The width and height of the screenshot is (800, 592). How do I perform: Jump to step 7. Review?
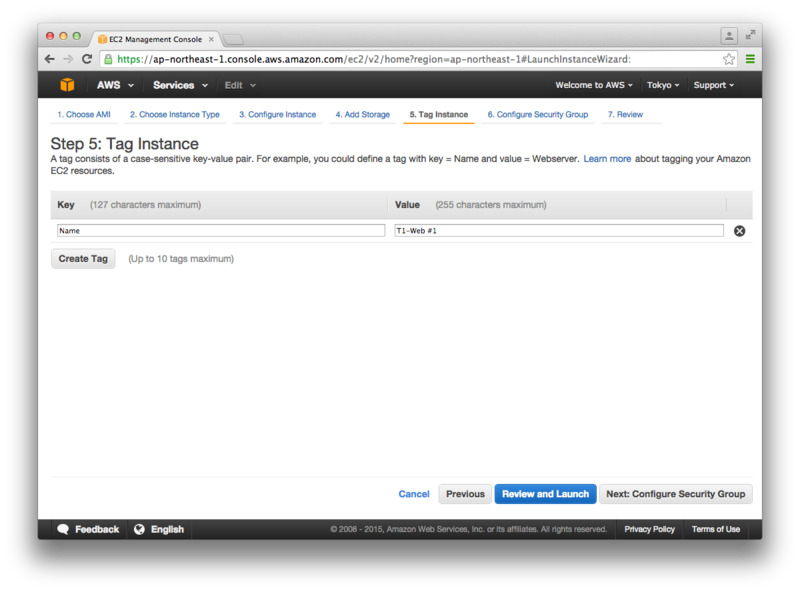pos(625,114)
